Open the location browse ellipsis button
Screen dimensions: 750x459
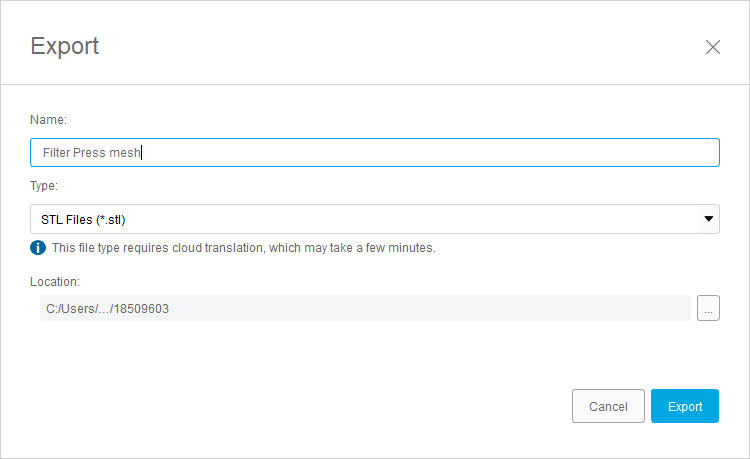click(x=708, y=309)
